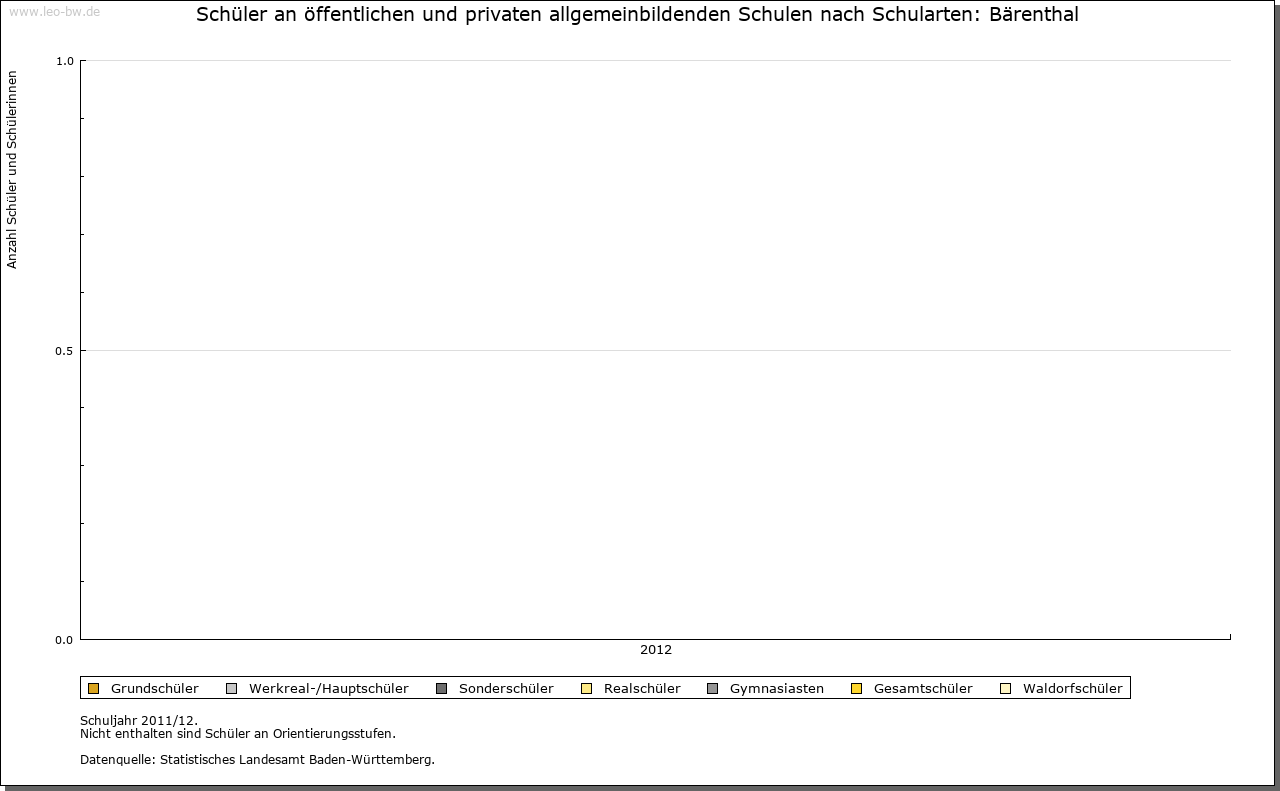Click the Realschüler legend text label

(642, 688)
